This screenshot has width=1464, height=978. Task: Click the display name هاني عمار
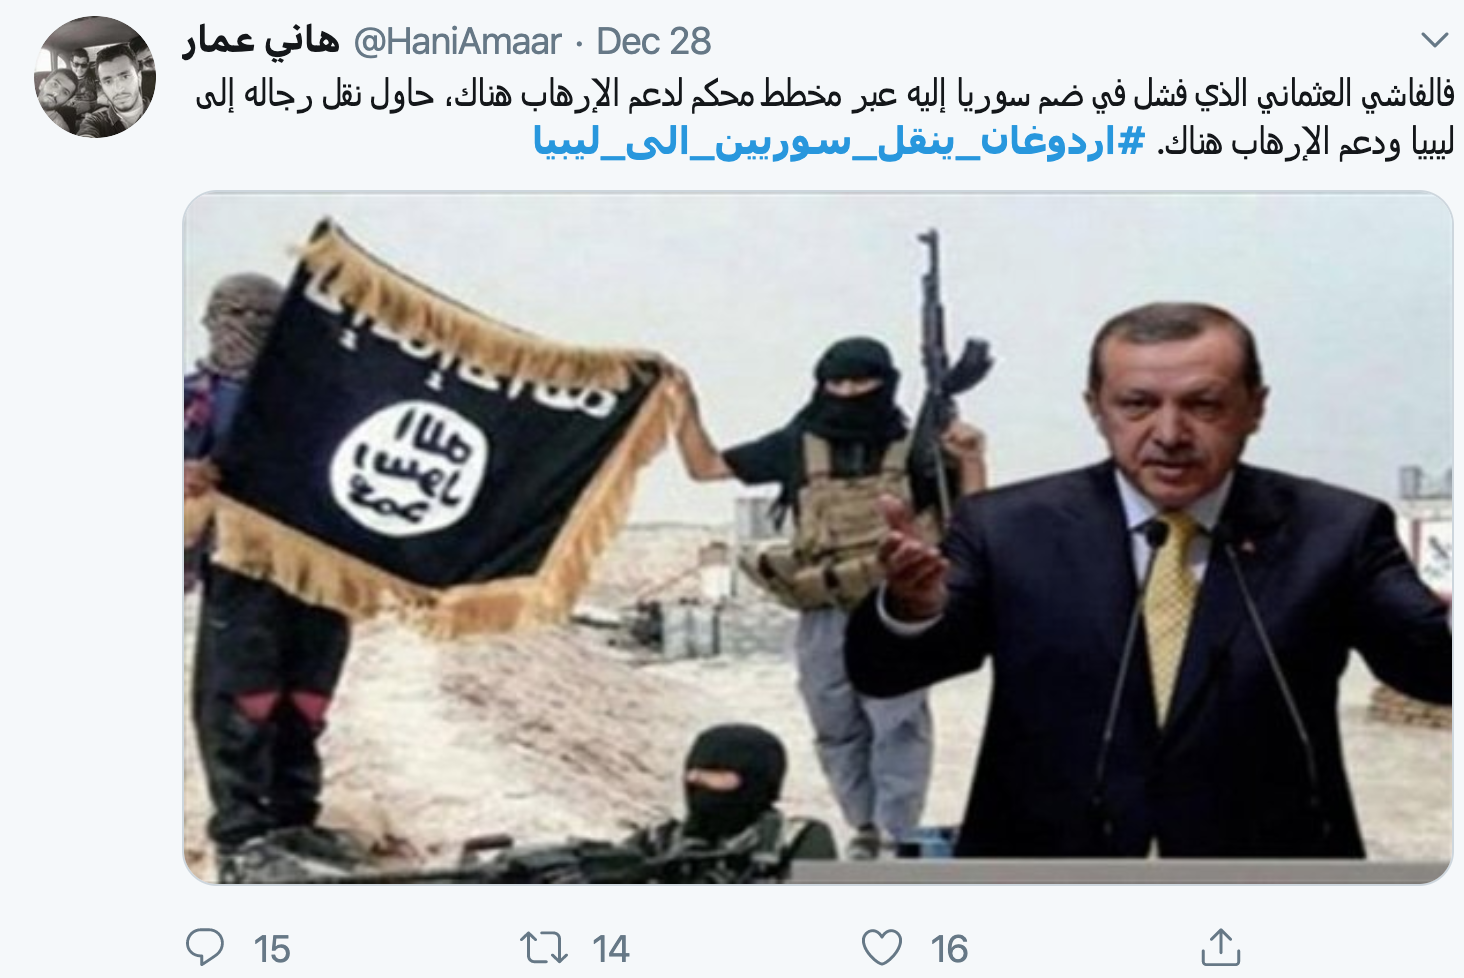coord(261,41)
